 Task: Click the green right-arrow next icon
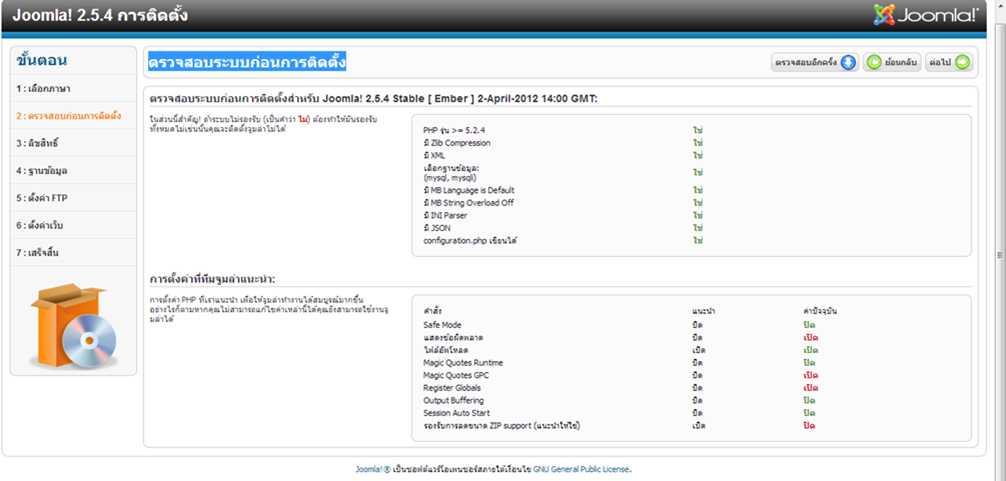[x=962, y=62]
